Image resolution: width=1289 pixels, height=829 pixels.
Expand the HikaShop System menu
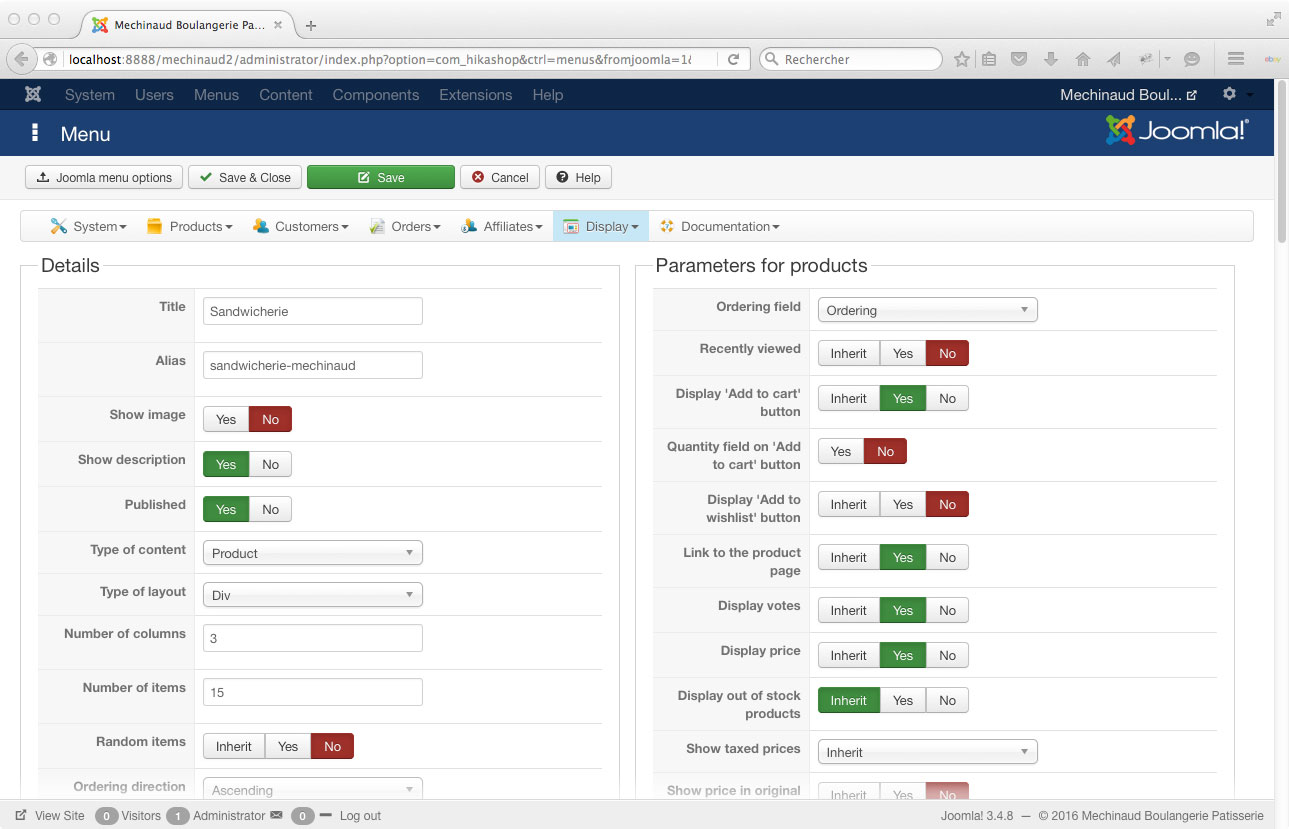click(89, 226)
